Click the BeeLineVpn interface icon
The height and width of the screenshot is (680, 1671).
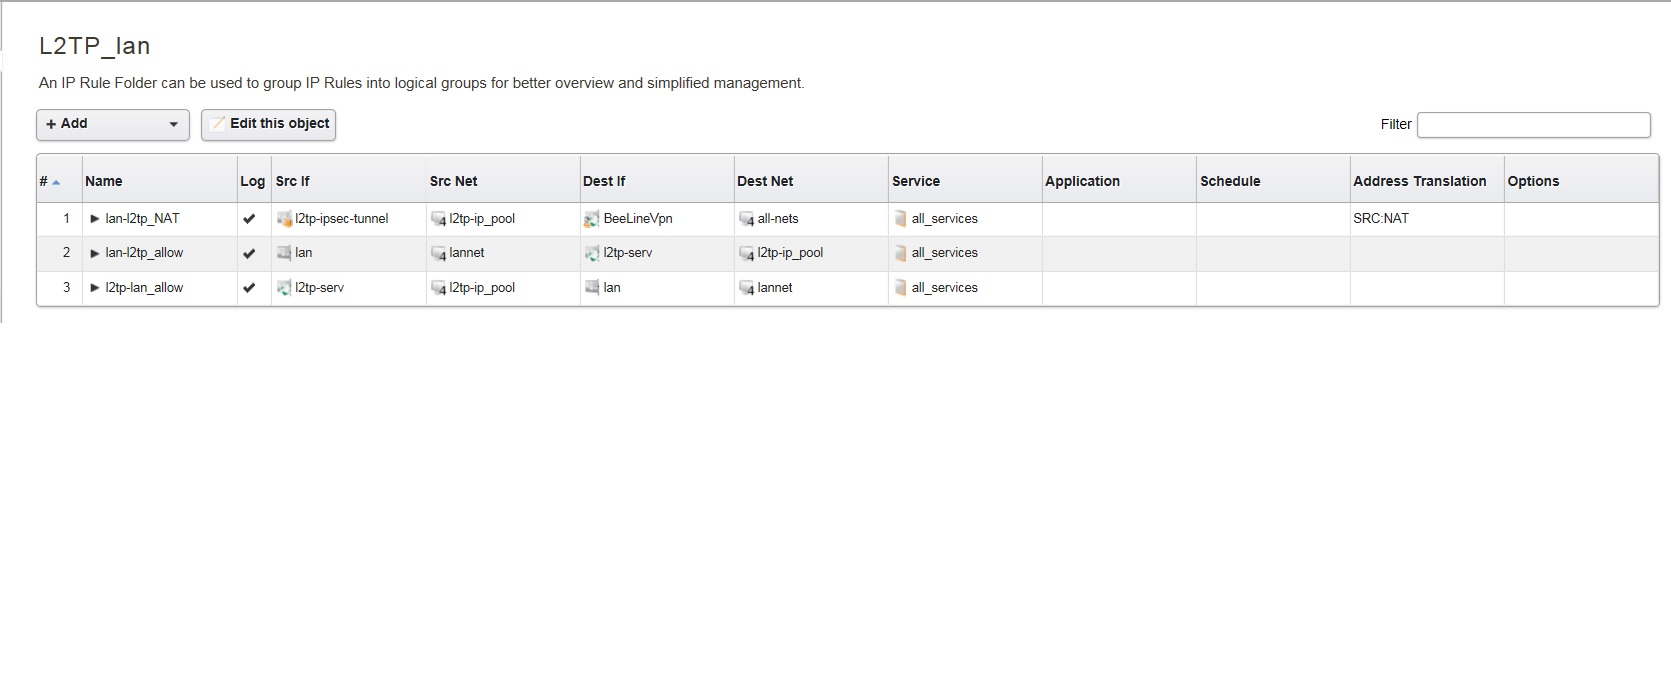pyautogui.click(x=592, y=219)
